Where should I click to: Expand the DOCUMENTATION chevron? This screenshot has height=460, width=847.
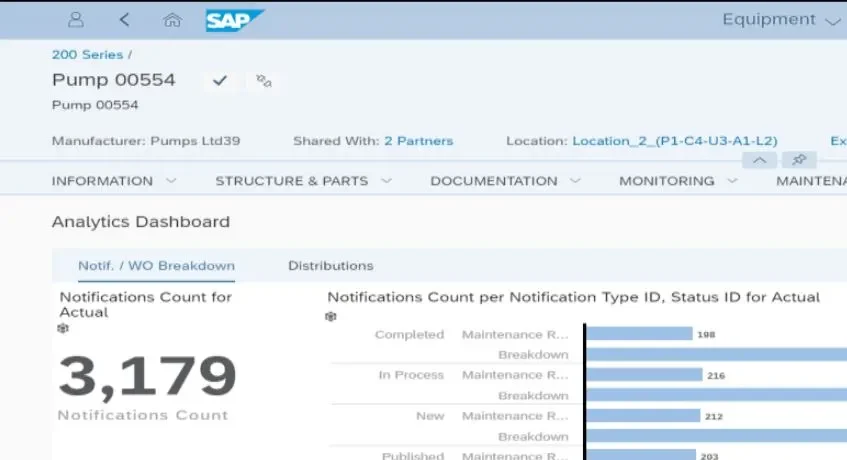tap(575, 180)
